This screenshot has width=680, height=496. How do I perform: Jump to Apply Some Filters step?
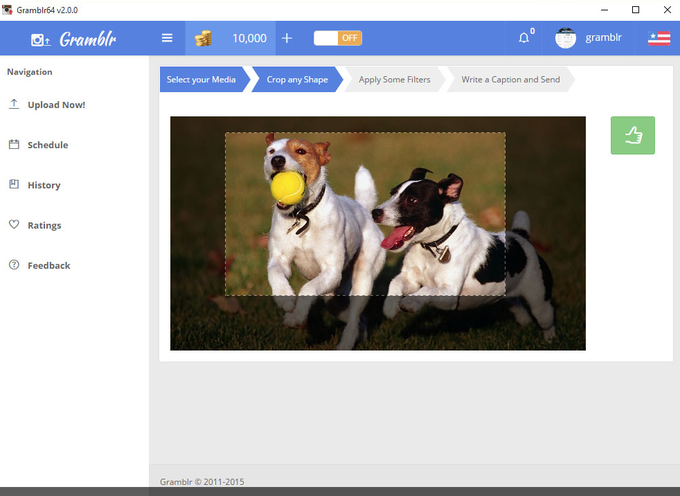click(x=395, y=79)
